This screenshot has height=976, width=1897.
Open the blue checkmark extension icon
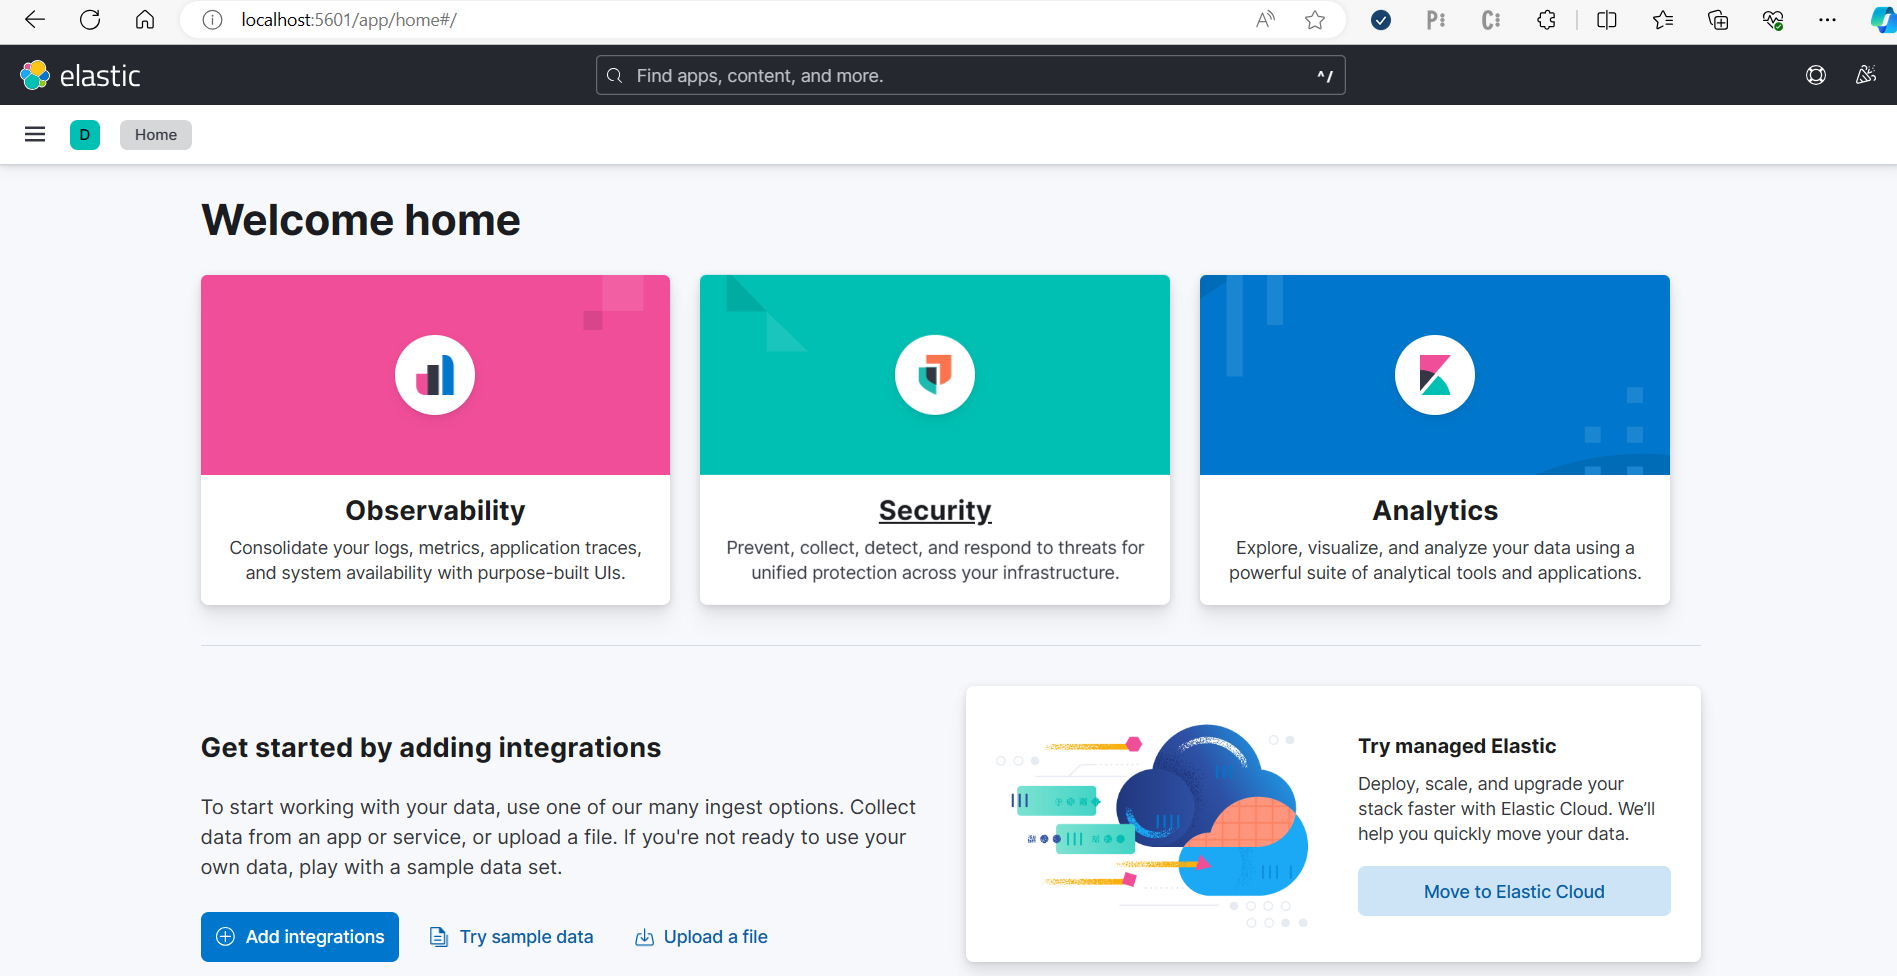(x=1381, y=20)
